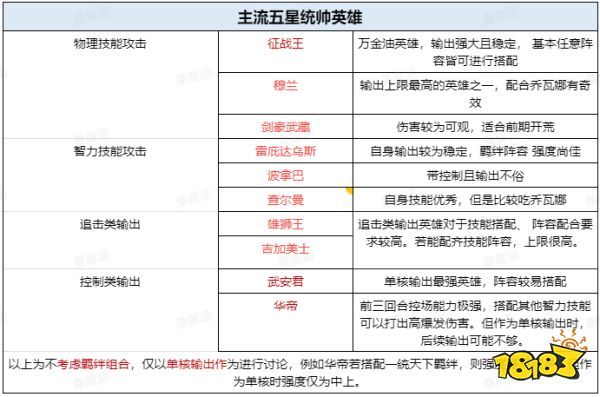
Task: Select hero name 雷庇达乌斯
Action: [x=285, y=151]
